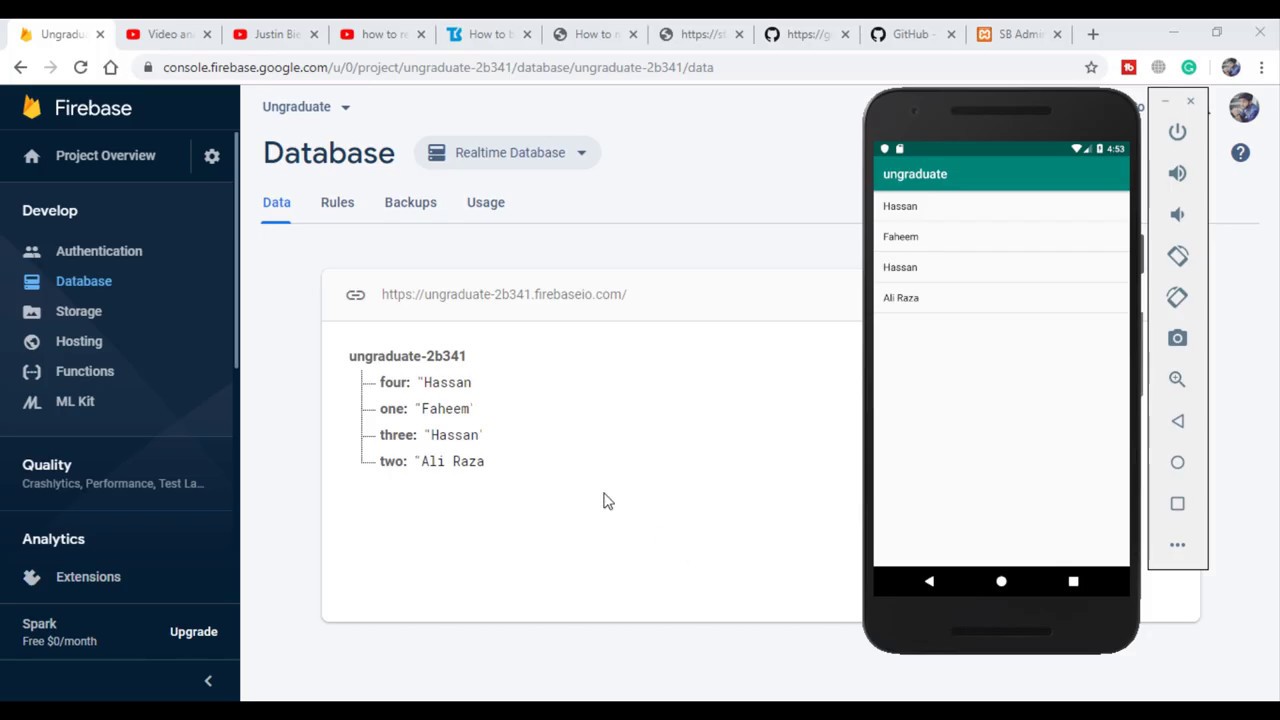Image resolution: width=1280 pixels, height=720 pixels.
Task: Take emulator screenshot with camera icon
Action: (x=1177, y=338)
